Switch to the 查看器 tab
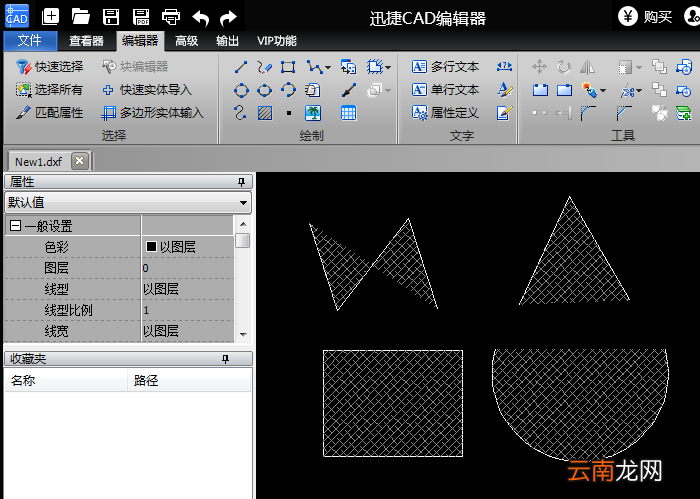The image size is (700, 499). tap(86, 41)
